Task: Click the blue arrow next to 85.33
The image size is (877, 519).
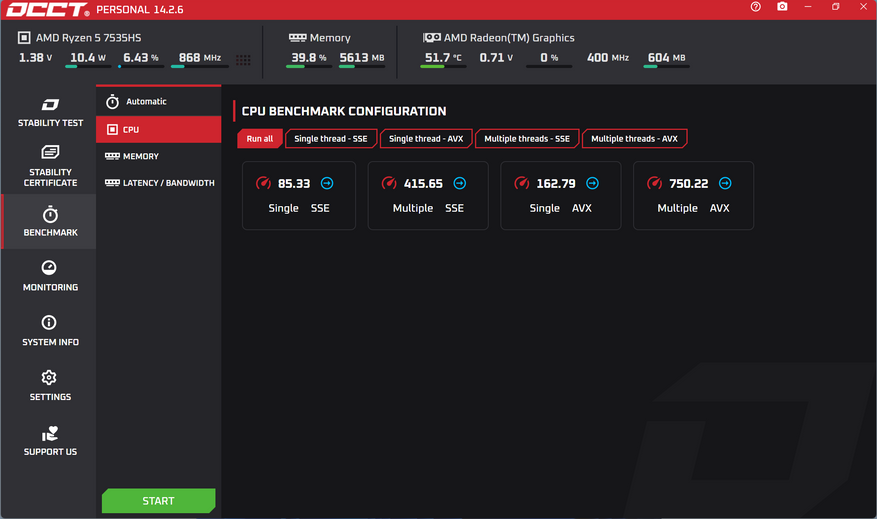Action: 327,183
